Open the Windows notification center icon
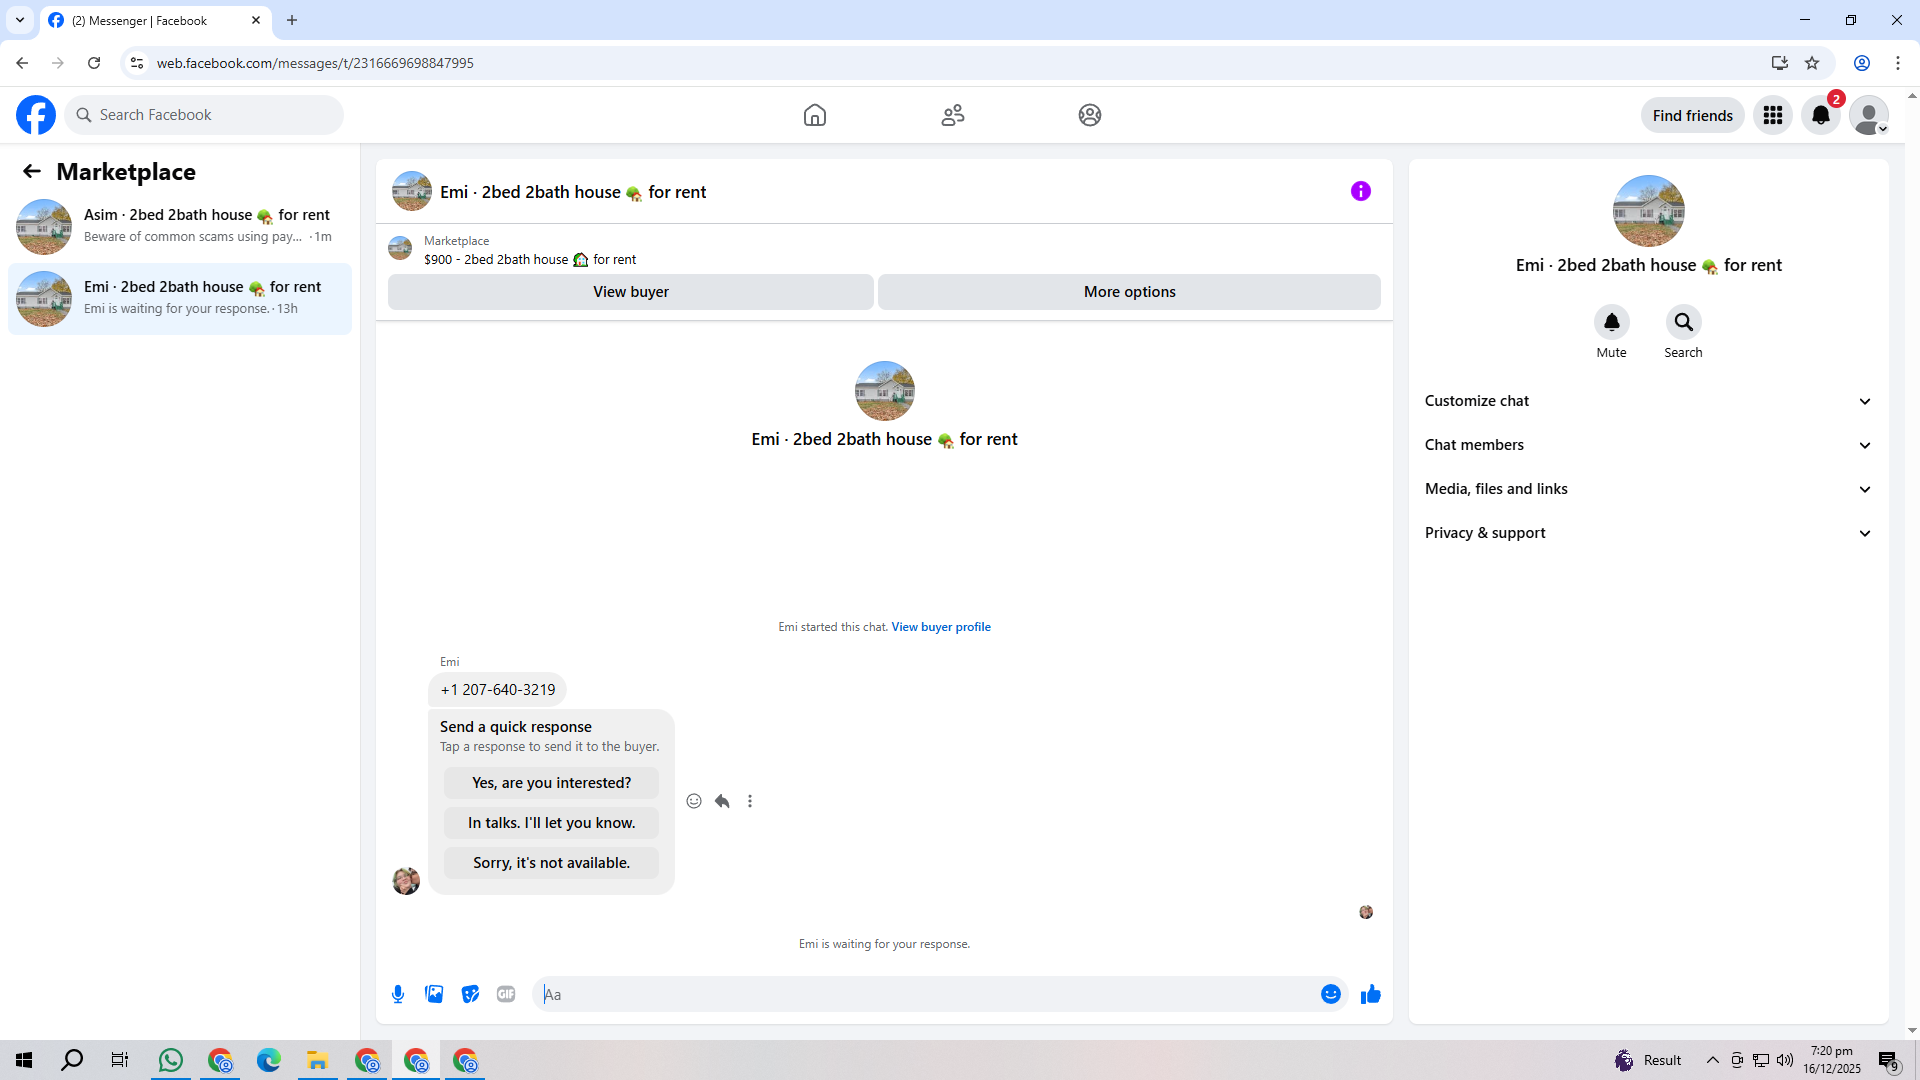 click(x=1889, y=1060)
